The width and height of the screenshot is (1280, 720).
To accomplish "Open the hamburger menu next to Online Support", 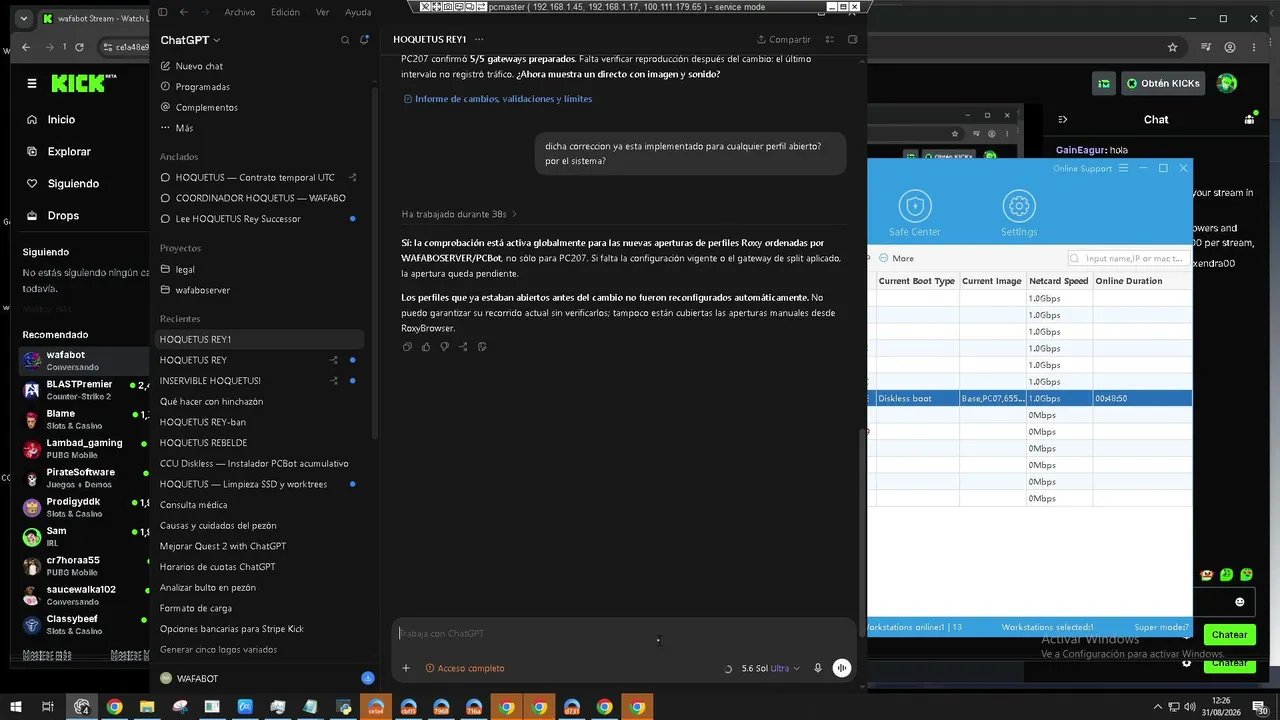I will pos(1123,168).
